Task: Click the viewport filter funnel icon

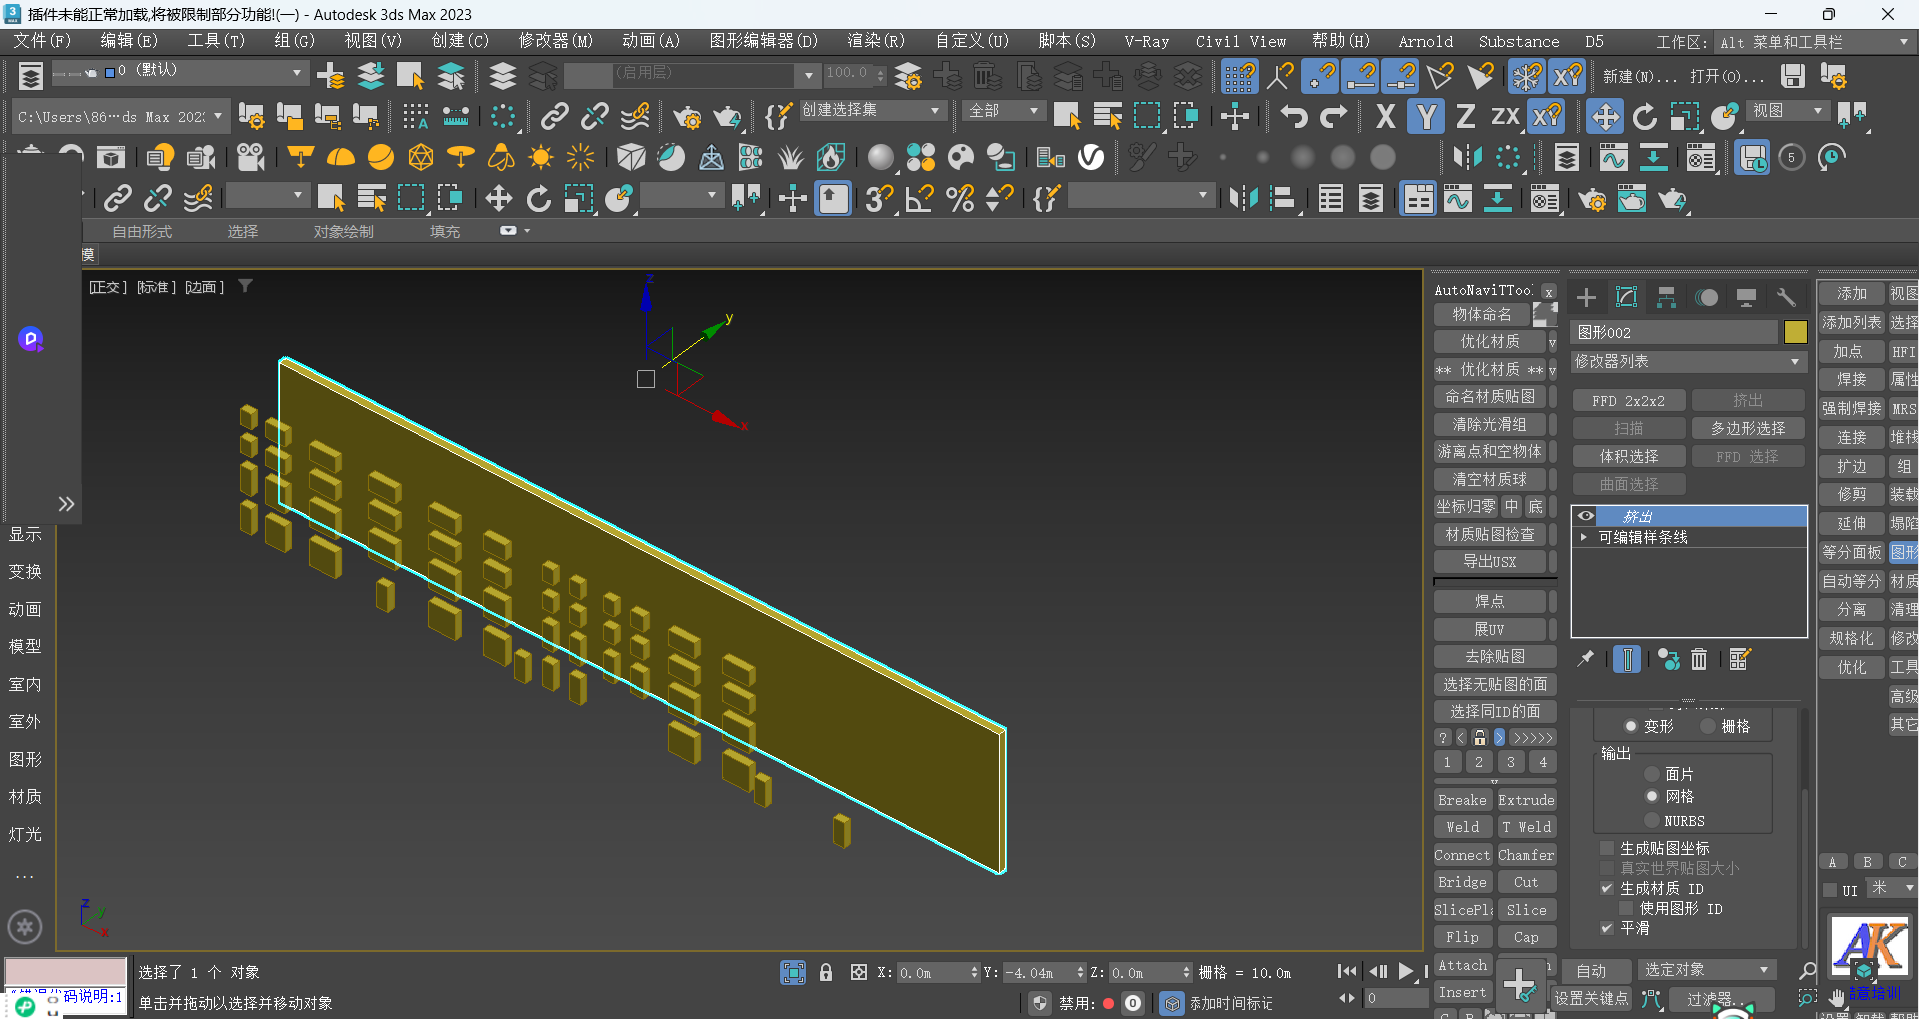Action: tap(245, 287)
